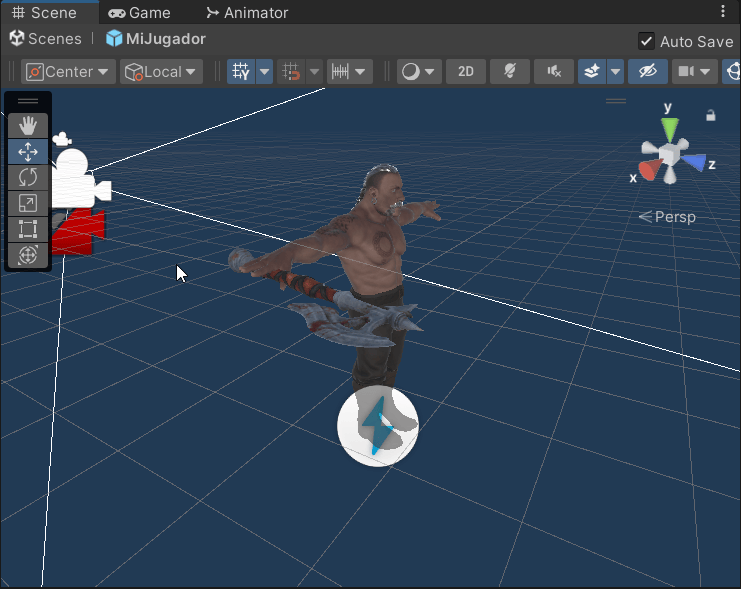Switch to the Animator tab
The height and width of the screenshot is (589, 741).
point(247,13)
